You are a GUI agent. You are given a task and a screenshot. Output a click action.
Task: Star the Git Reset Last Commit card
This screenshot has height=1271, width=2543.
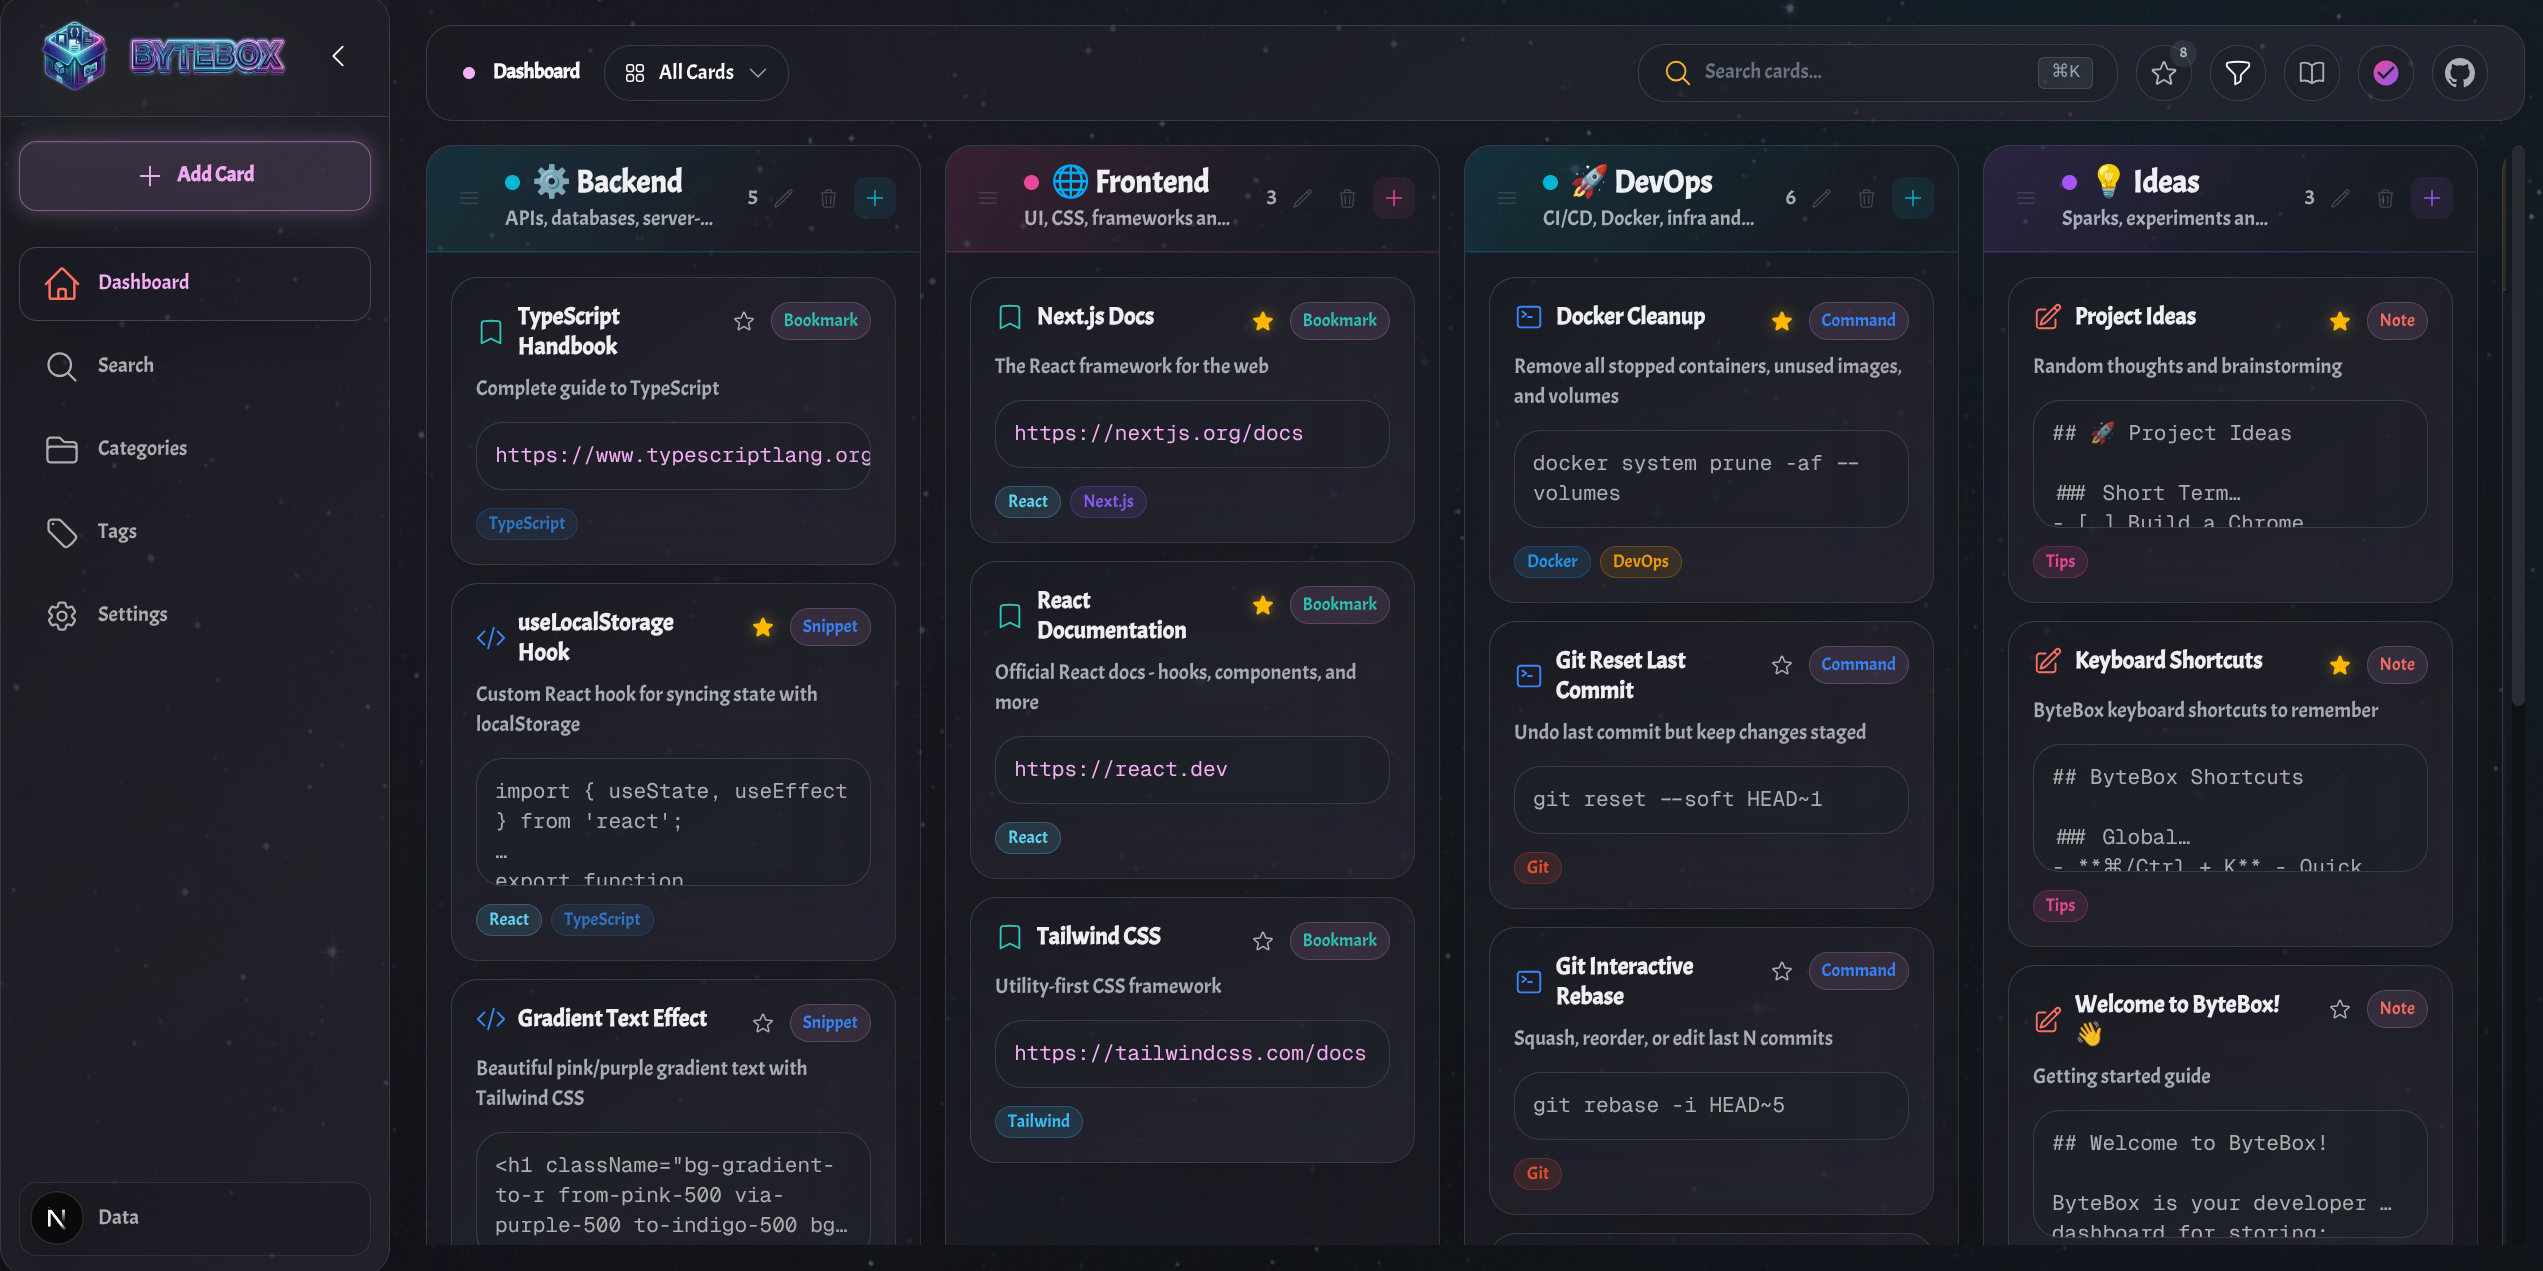[x=1782, y=664]
